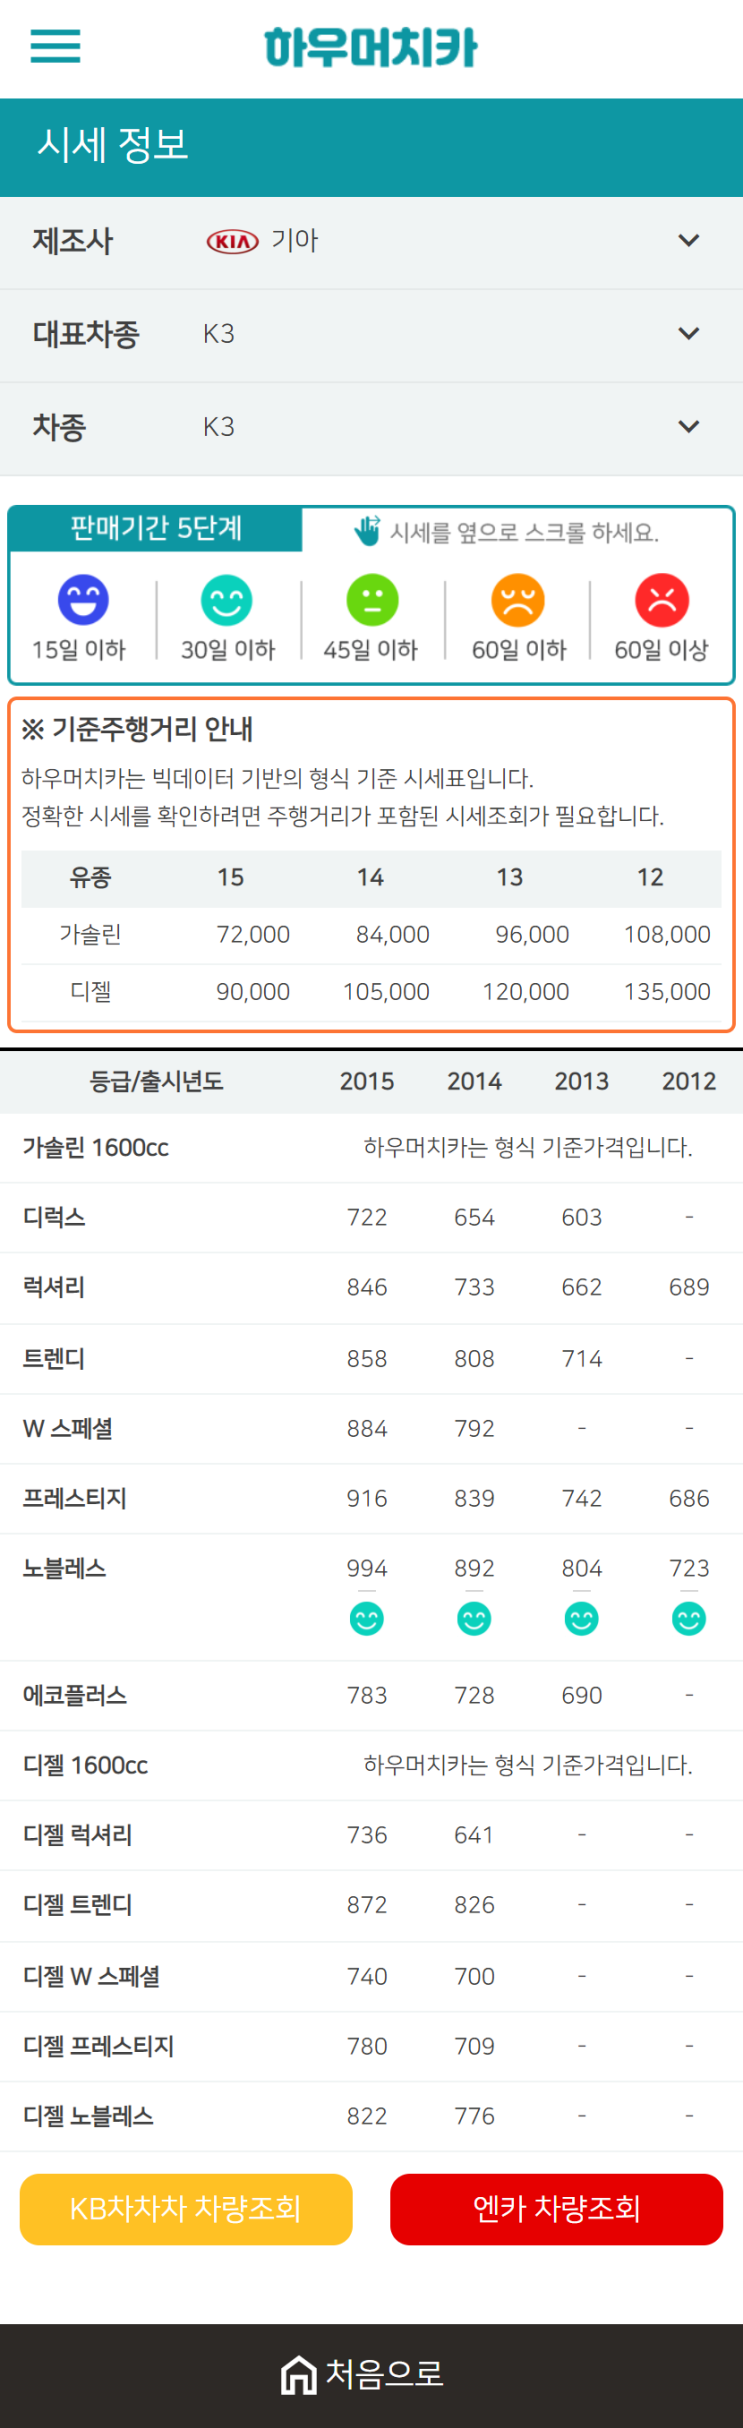743x2428 pixels.
Task: Click the 디젤 1600cc section header
Action: point(86,1766)
